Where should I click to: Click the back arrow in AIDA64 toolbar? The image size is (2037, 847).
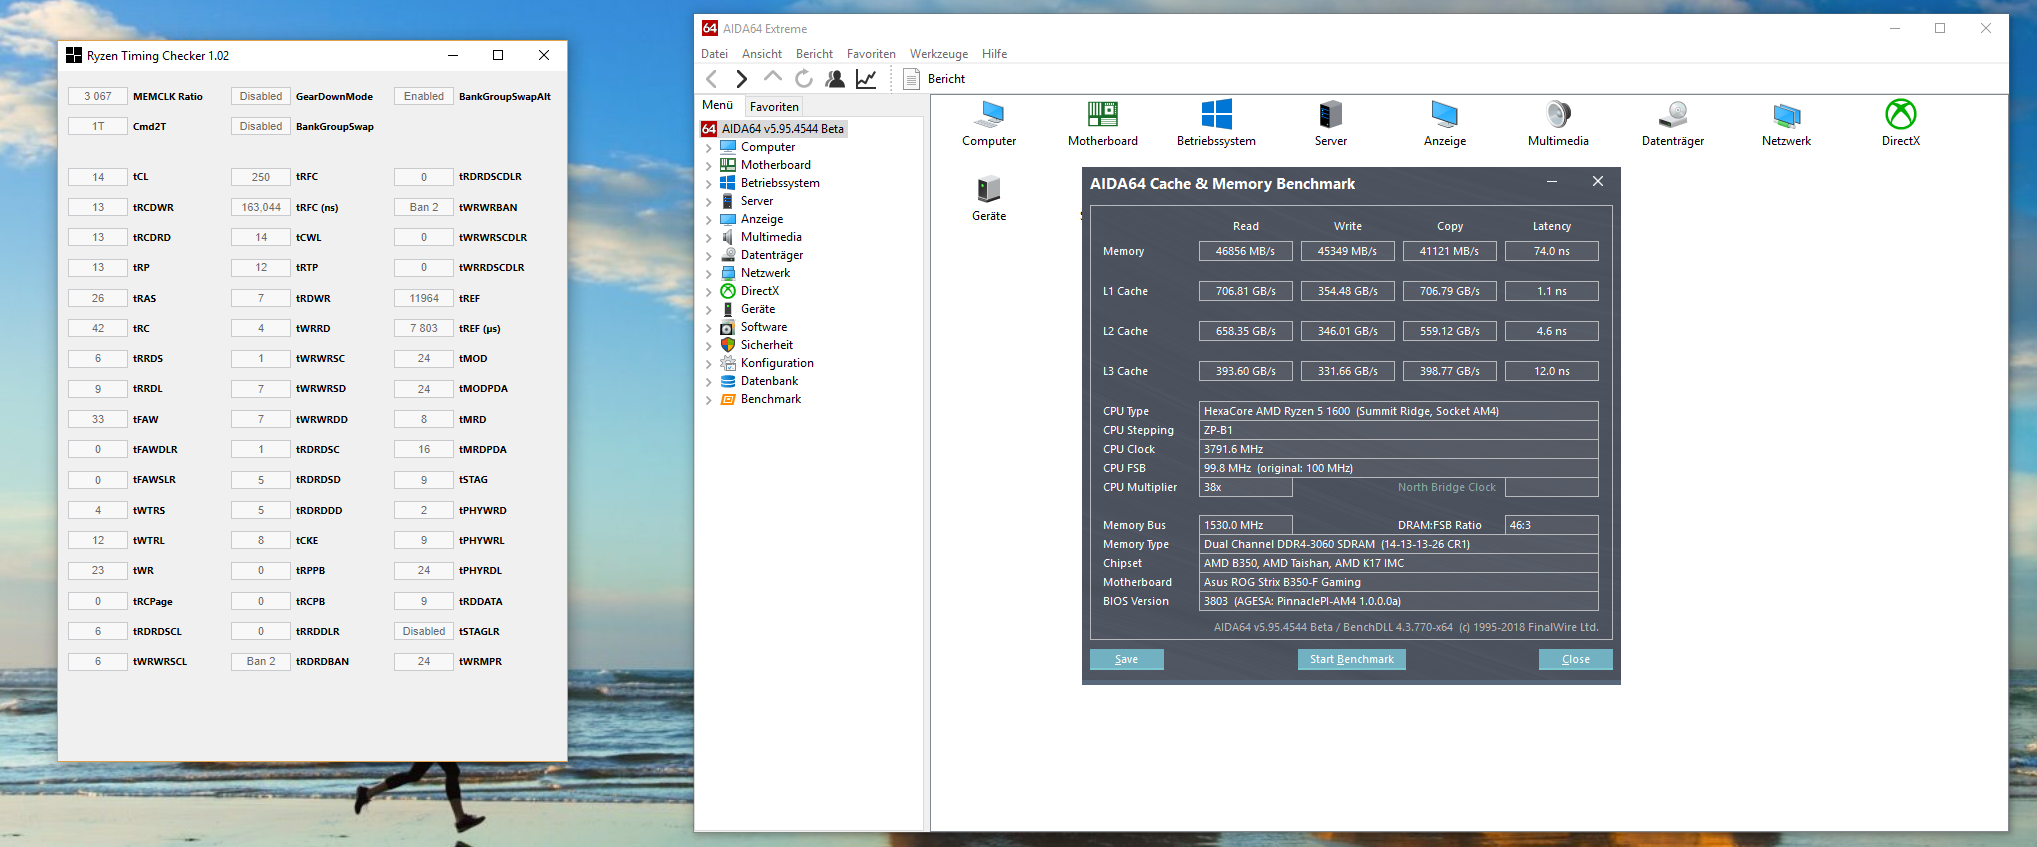(x=712, y=79)
